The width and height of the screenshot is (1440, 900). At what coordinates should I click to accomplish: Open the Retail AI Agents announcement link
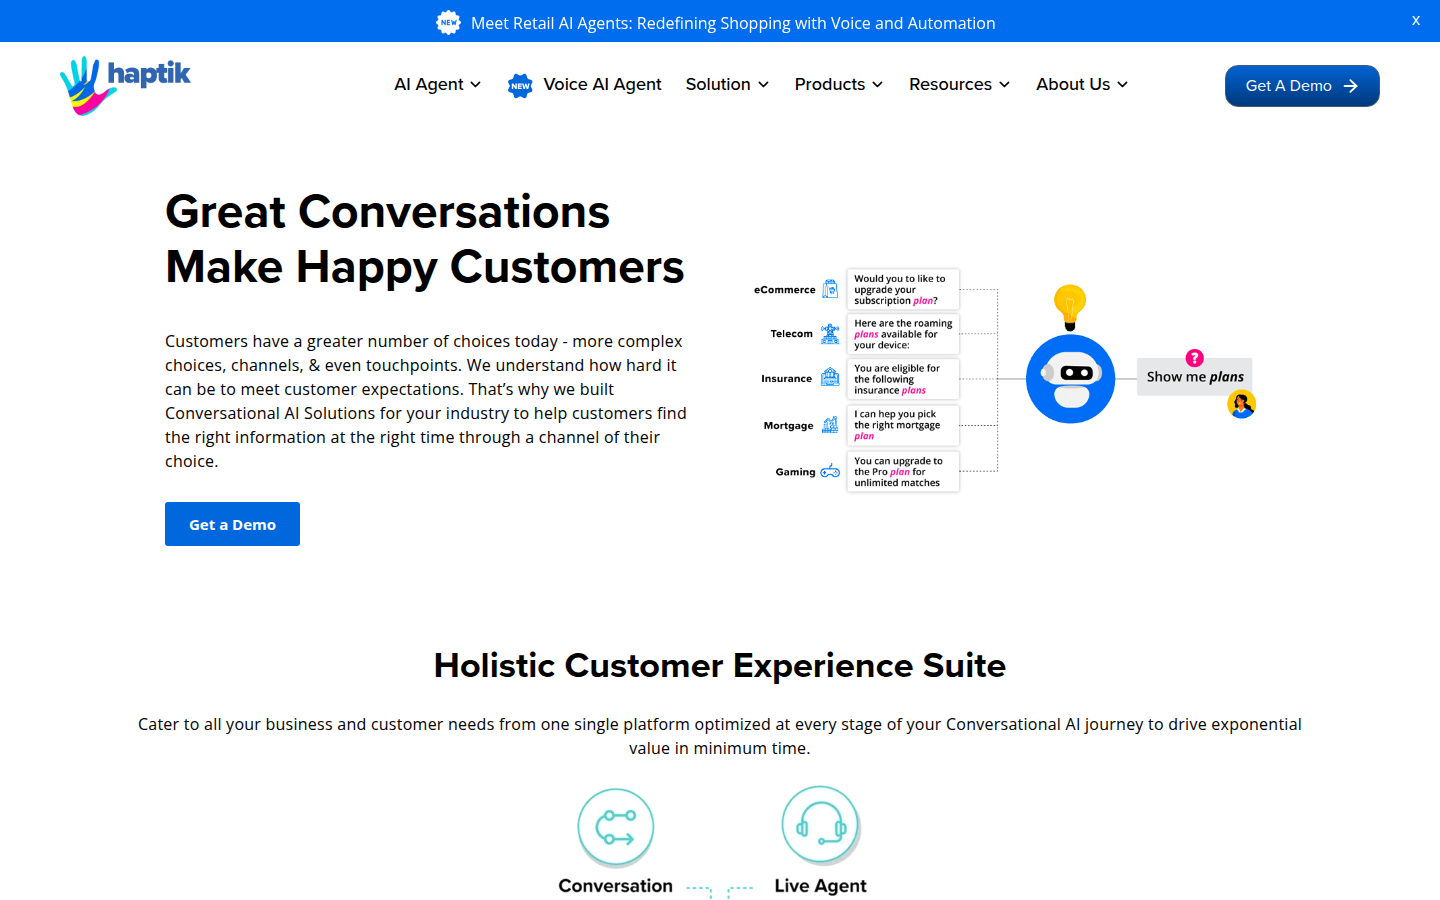[x=732, y=23]
